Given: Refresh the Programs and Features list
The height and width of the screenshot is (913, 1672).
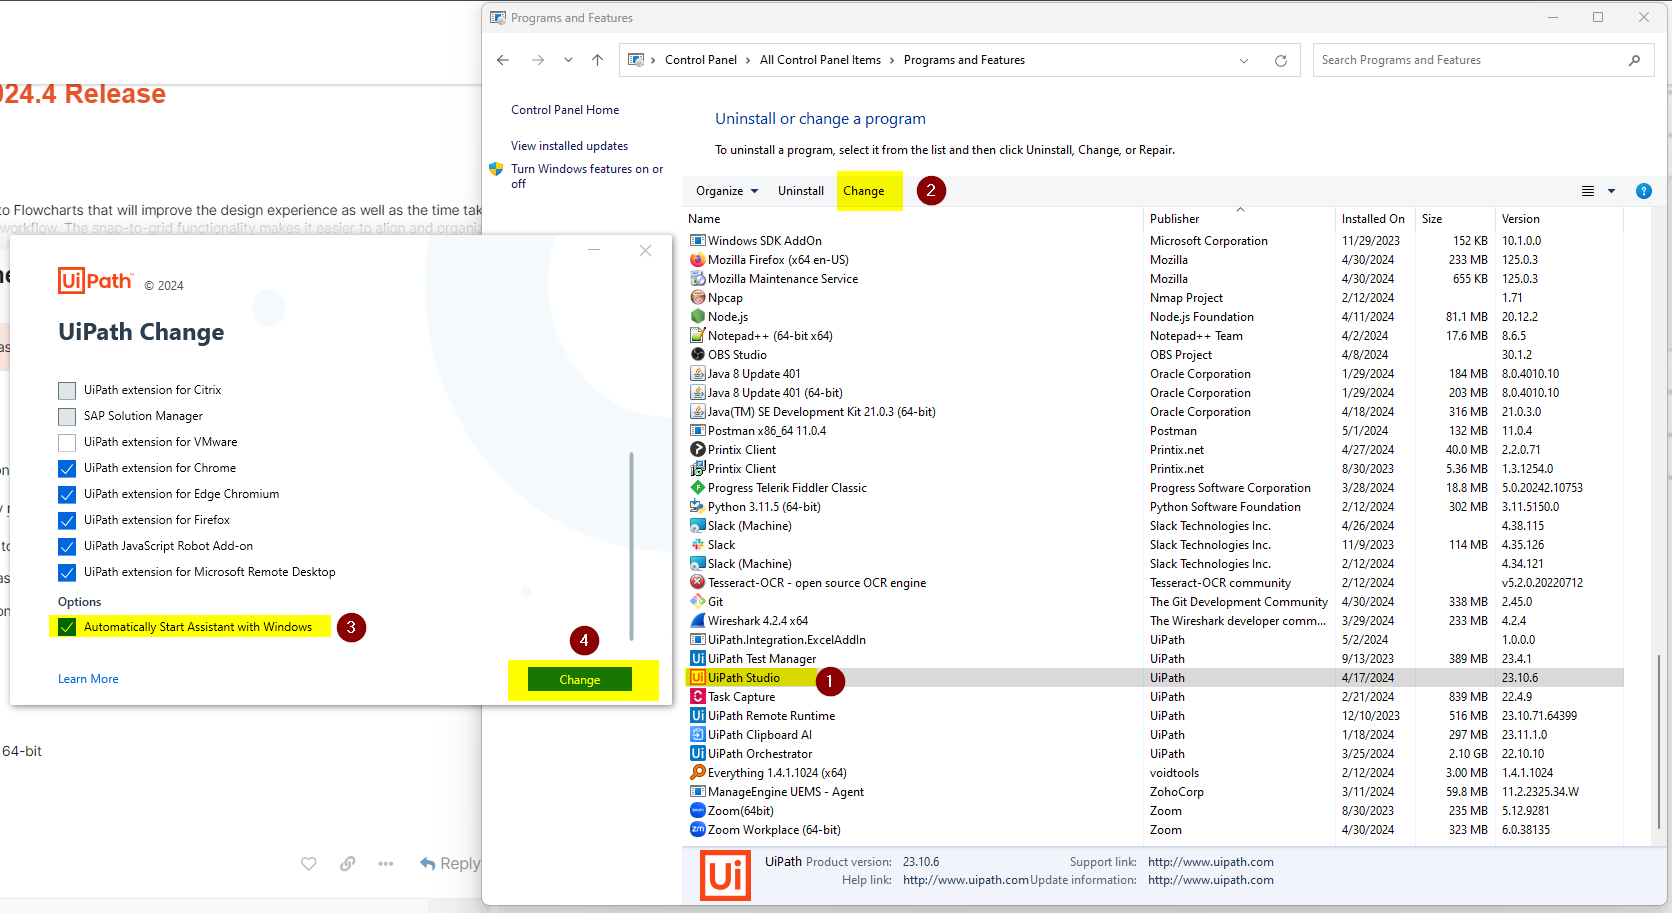Looking at the screenshot, I should click(x=1280, y=60).
